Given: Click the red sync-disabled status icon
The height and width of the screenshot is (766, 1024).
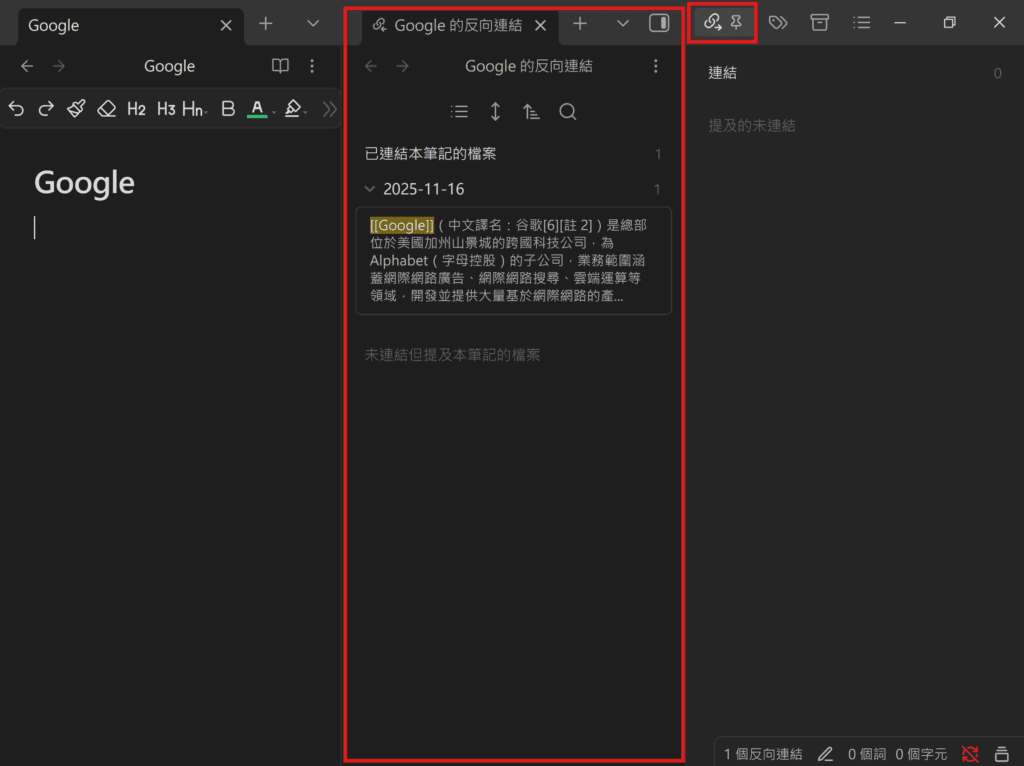Looking at the screenshot, I should pos(969,753).
